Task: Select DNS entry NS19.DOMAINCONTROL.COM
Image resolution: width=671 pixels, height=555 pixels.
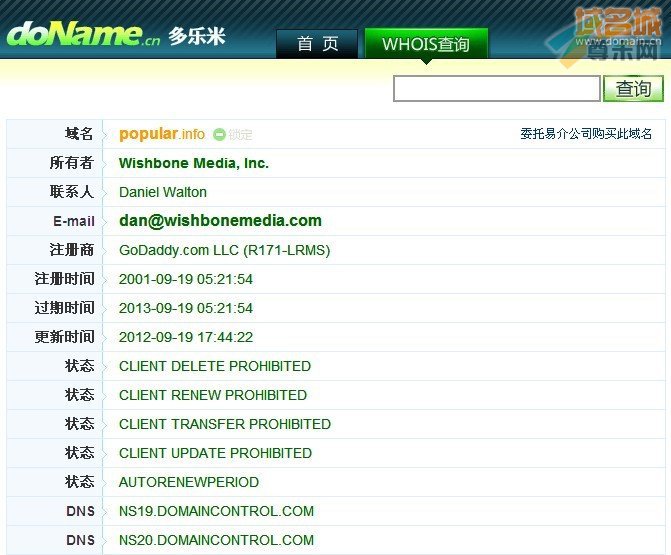Action: coord(216,511)
